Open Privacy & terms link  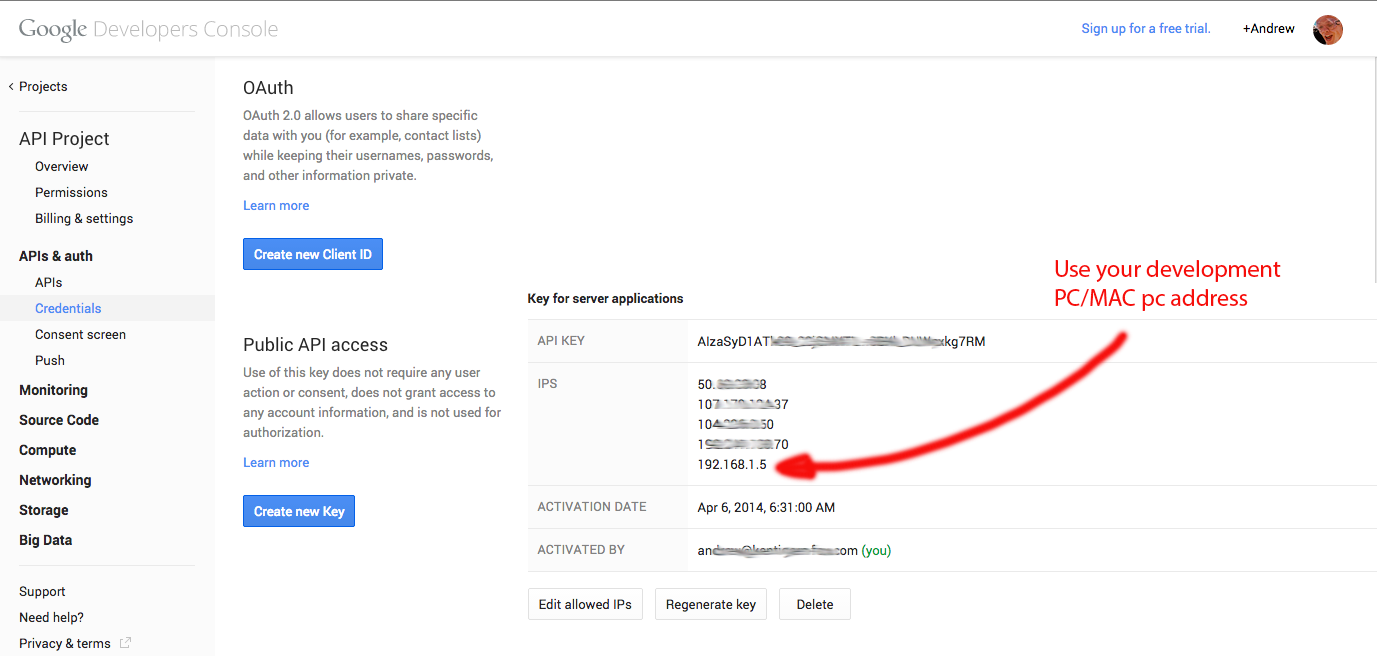click(x=65, y=643)
